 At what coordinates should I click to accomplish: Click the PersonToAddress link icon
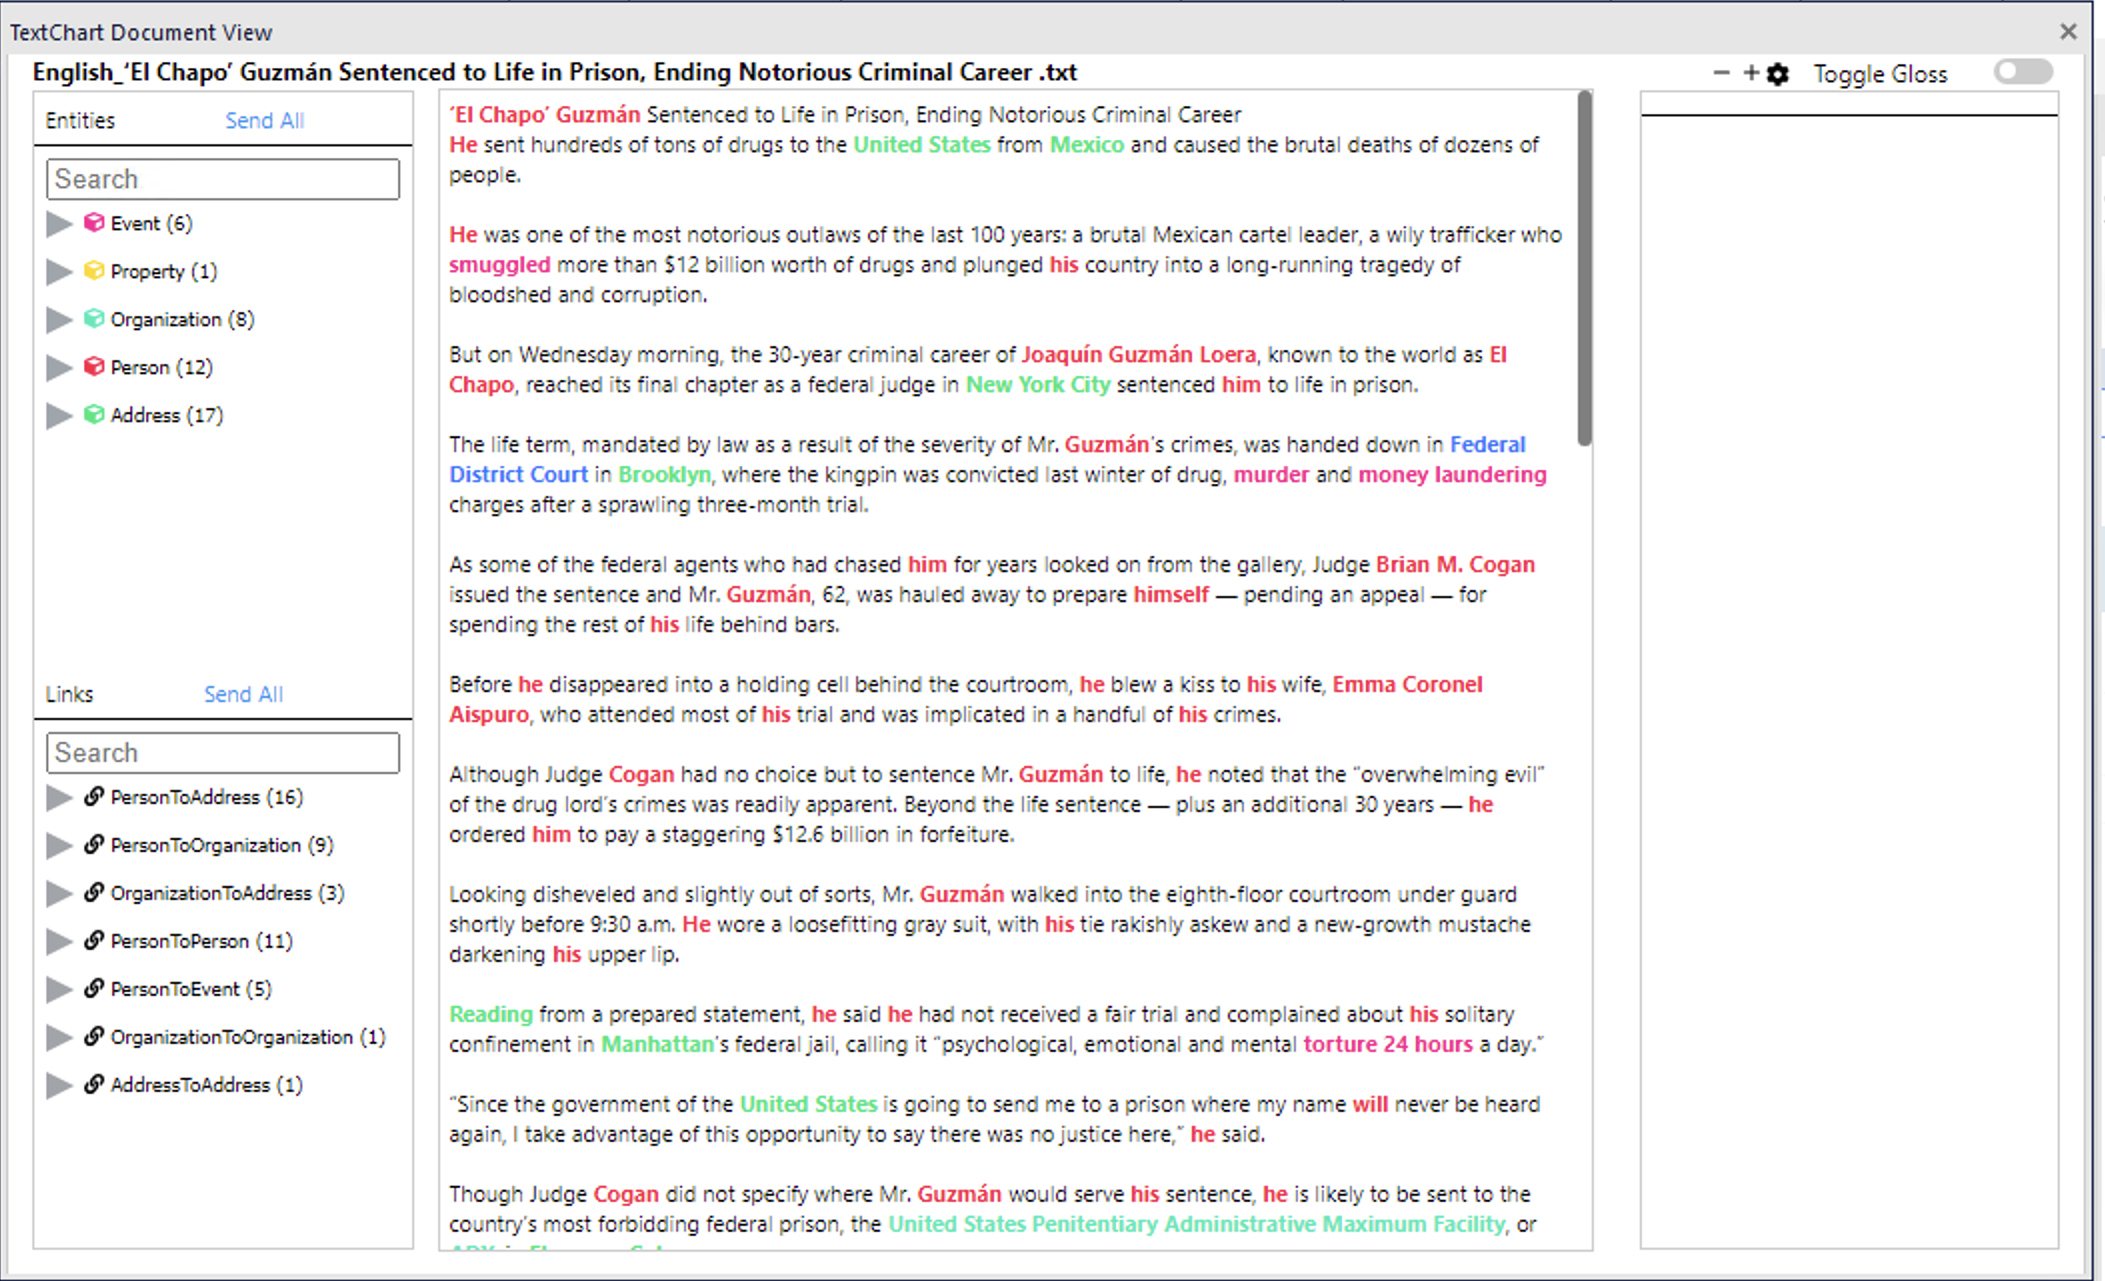click(x=93, y=797)
